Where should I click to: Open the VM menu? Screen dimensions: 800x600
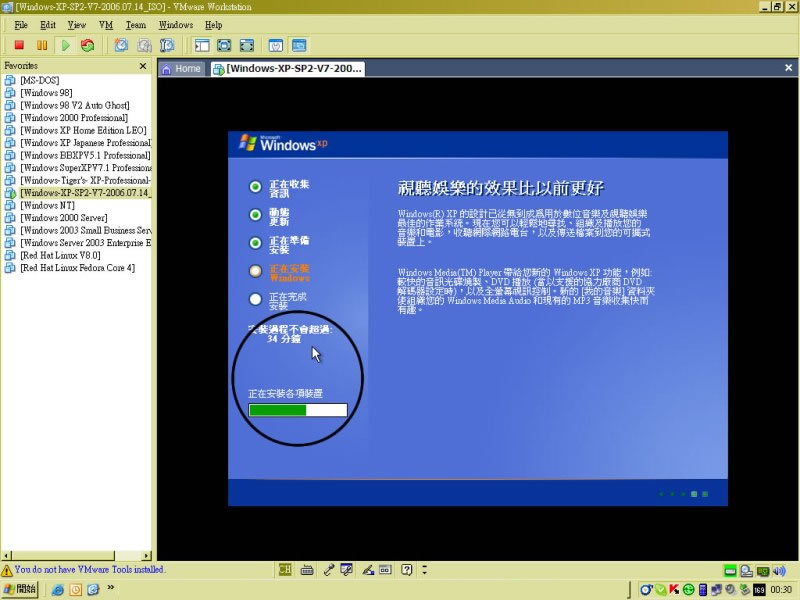pos(106,25)
